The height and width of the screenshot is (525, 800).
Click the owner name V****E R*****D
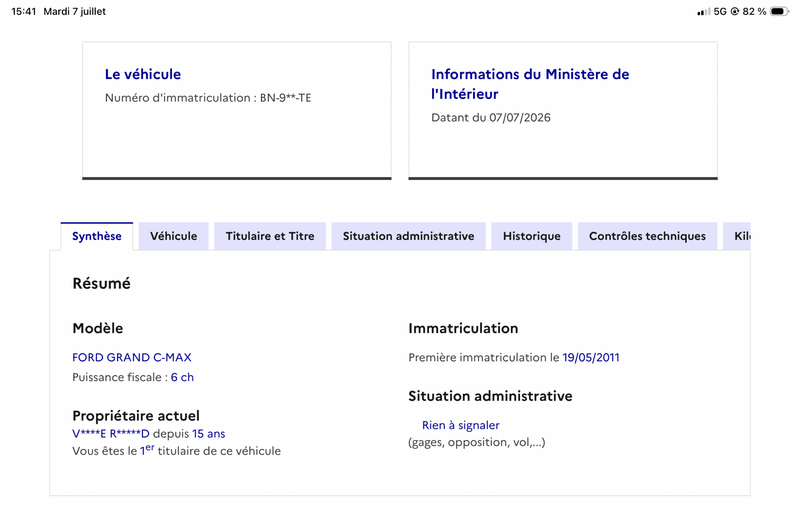[x=111, y=434]
